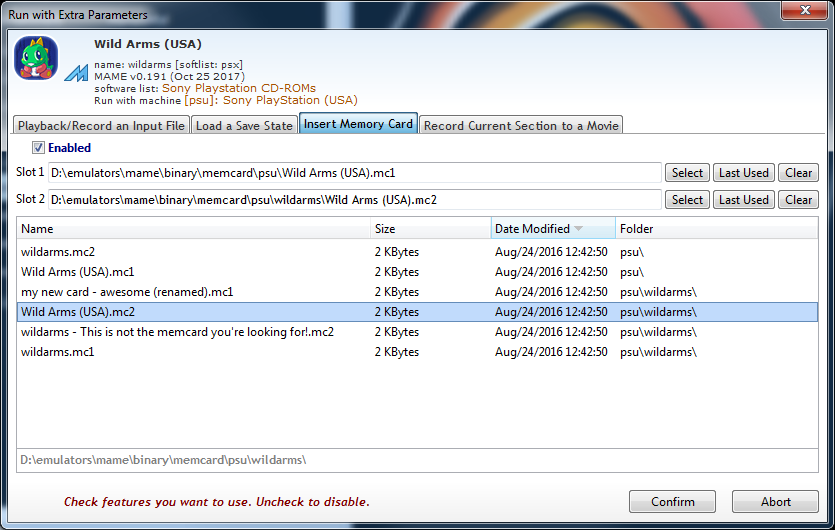835x530 pixels.
Task: Clear the Slot 1 memory card path
Action: 798,173
